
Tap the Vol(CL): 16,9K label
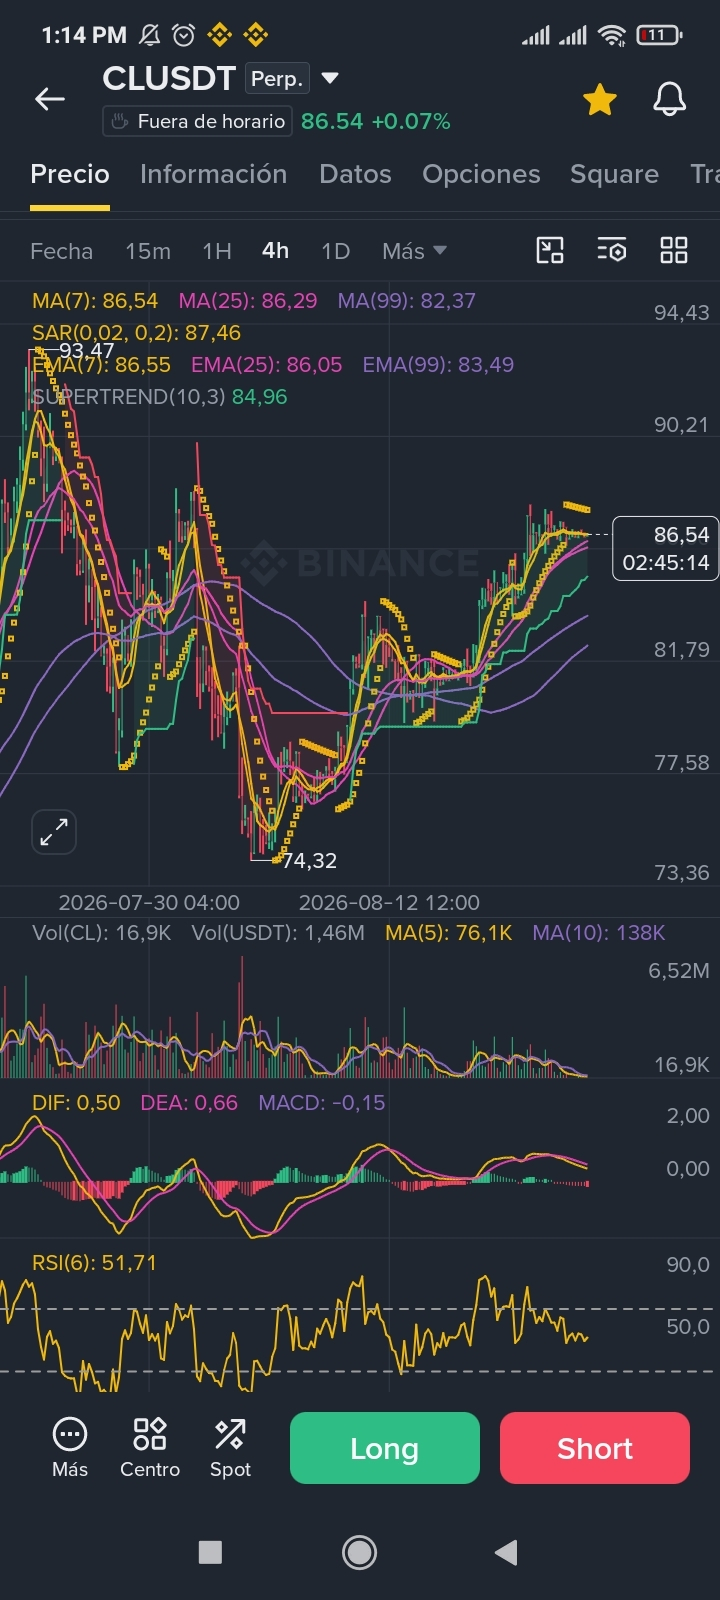tap(102, 933)
